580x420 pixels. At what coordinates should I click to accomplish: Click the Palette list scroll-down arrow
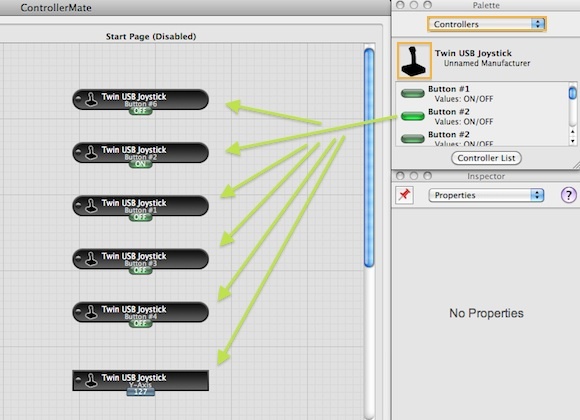click(x=573, y=141)
